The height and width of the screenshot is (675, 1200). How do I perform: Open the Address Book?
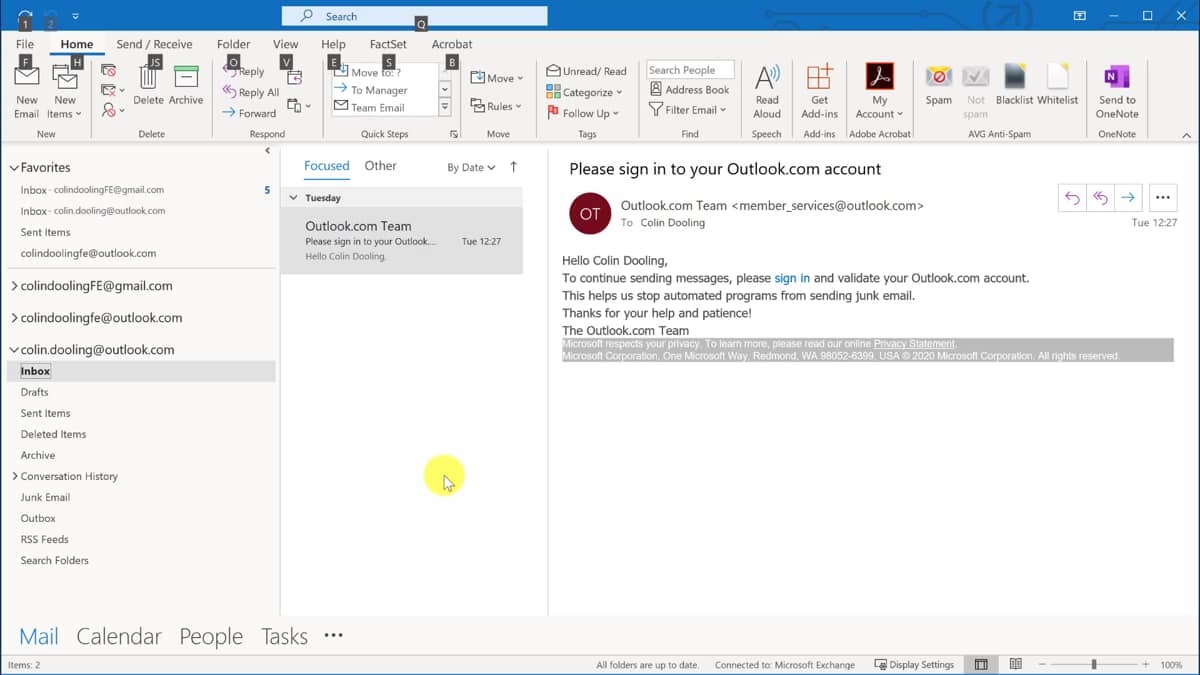(x=689, y=90)
